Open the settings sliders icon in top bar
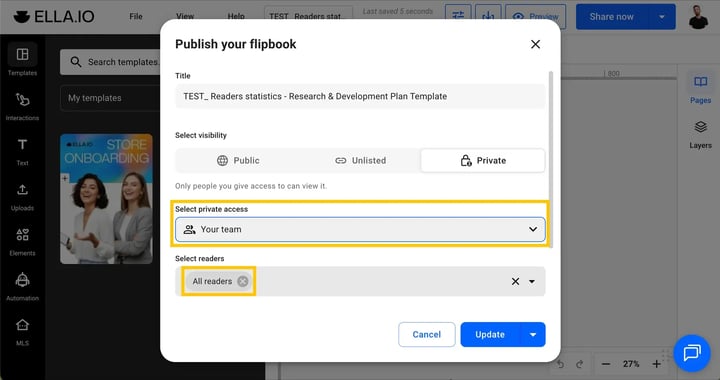Image resolution: width=720 pixels, height=380 pixels. tap(458, 17)
